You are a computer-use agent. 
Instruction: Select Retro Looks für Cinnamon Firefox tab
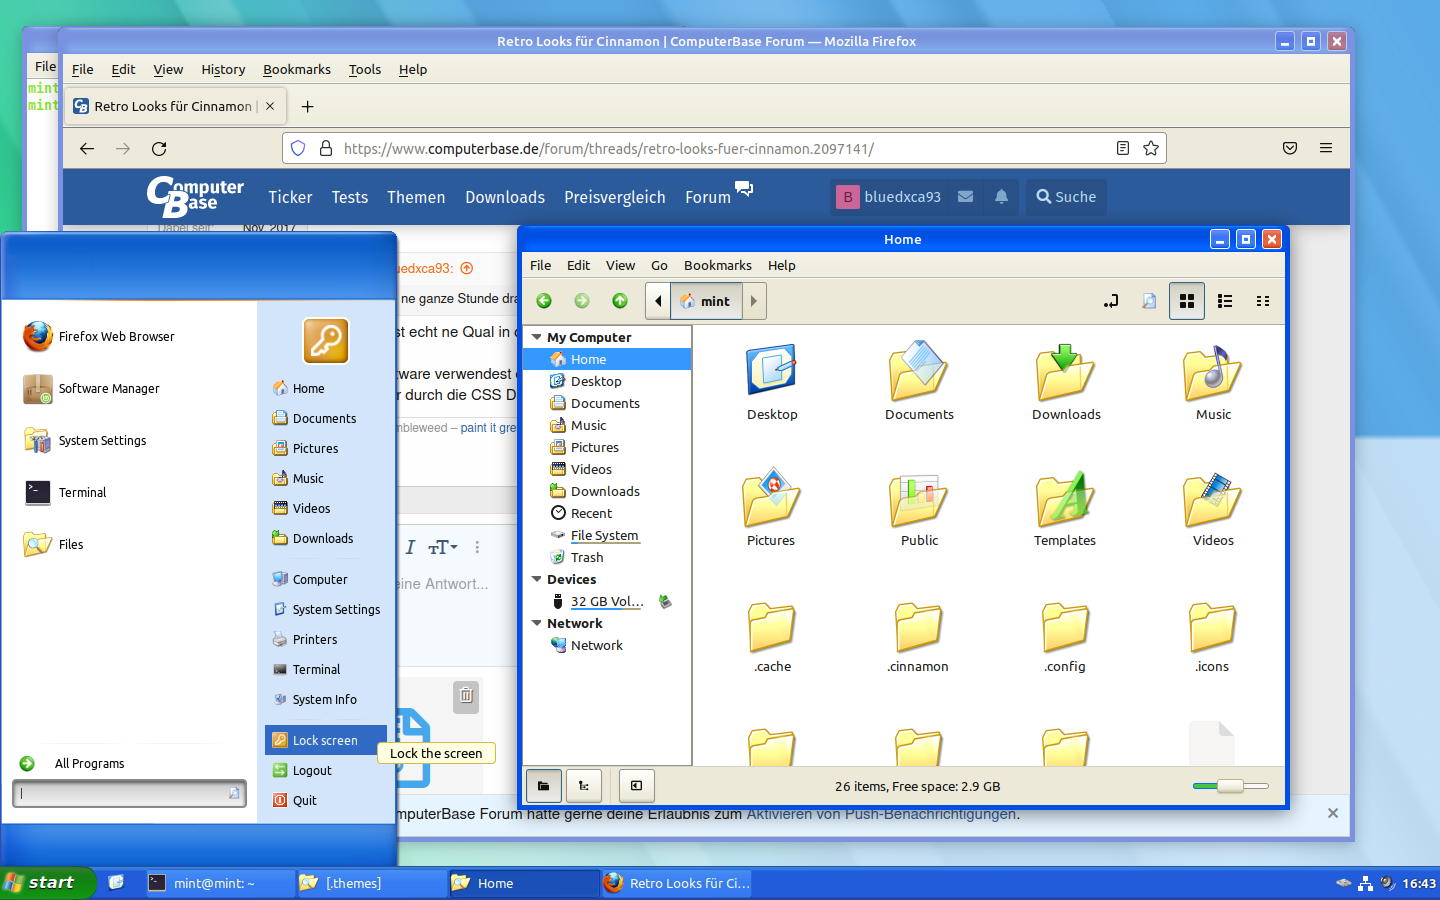(173, 106)
